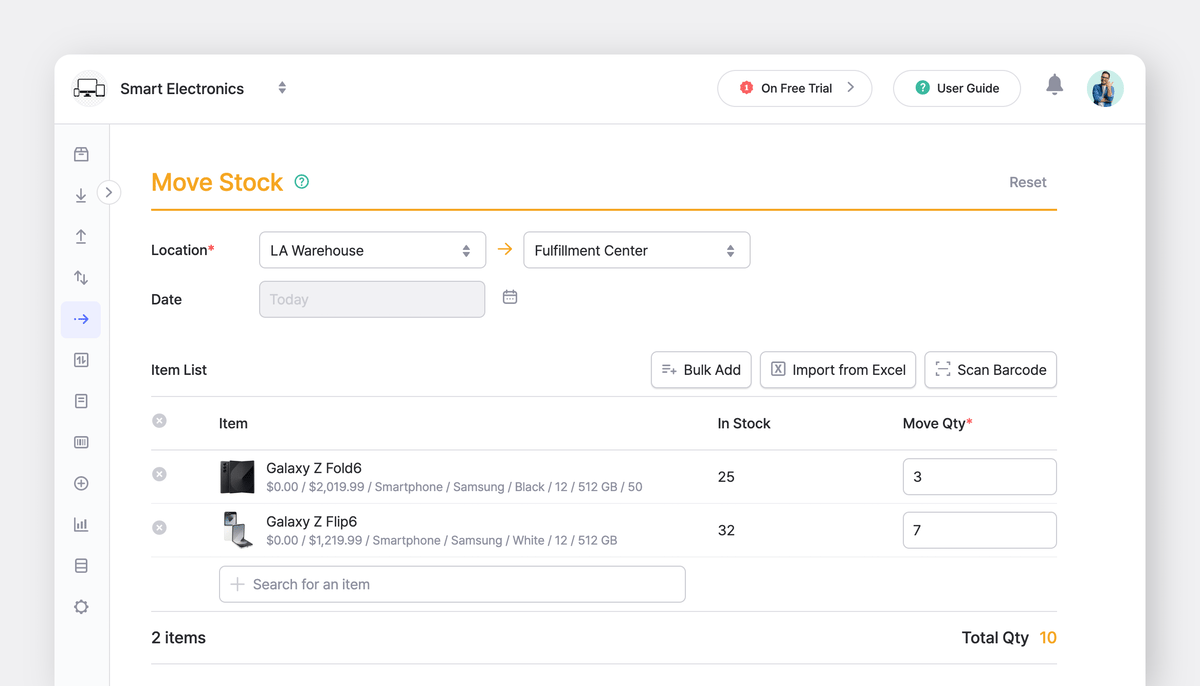This screenshot has height=686, width=1200.
Task: Select the Stock In down-arrow sidebar icon
Action: click(x=81, y=195)
